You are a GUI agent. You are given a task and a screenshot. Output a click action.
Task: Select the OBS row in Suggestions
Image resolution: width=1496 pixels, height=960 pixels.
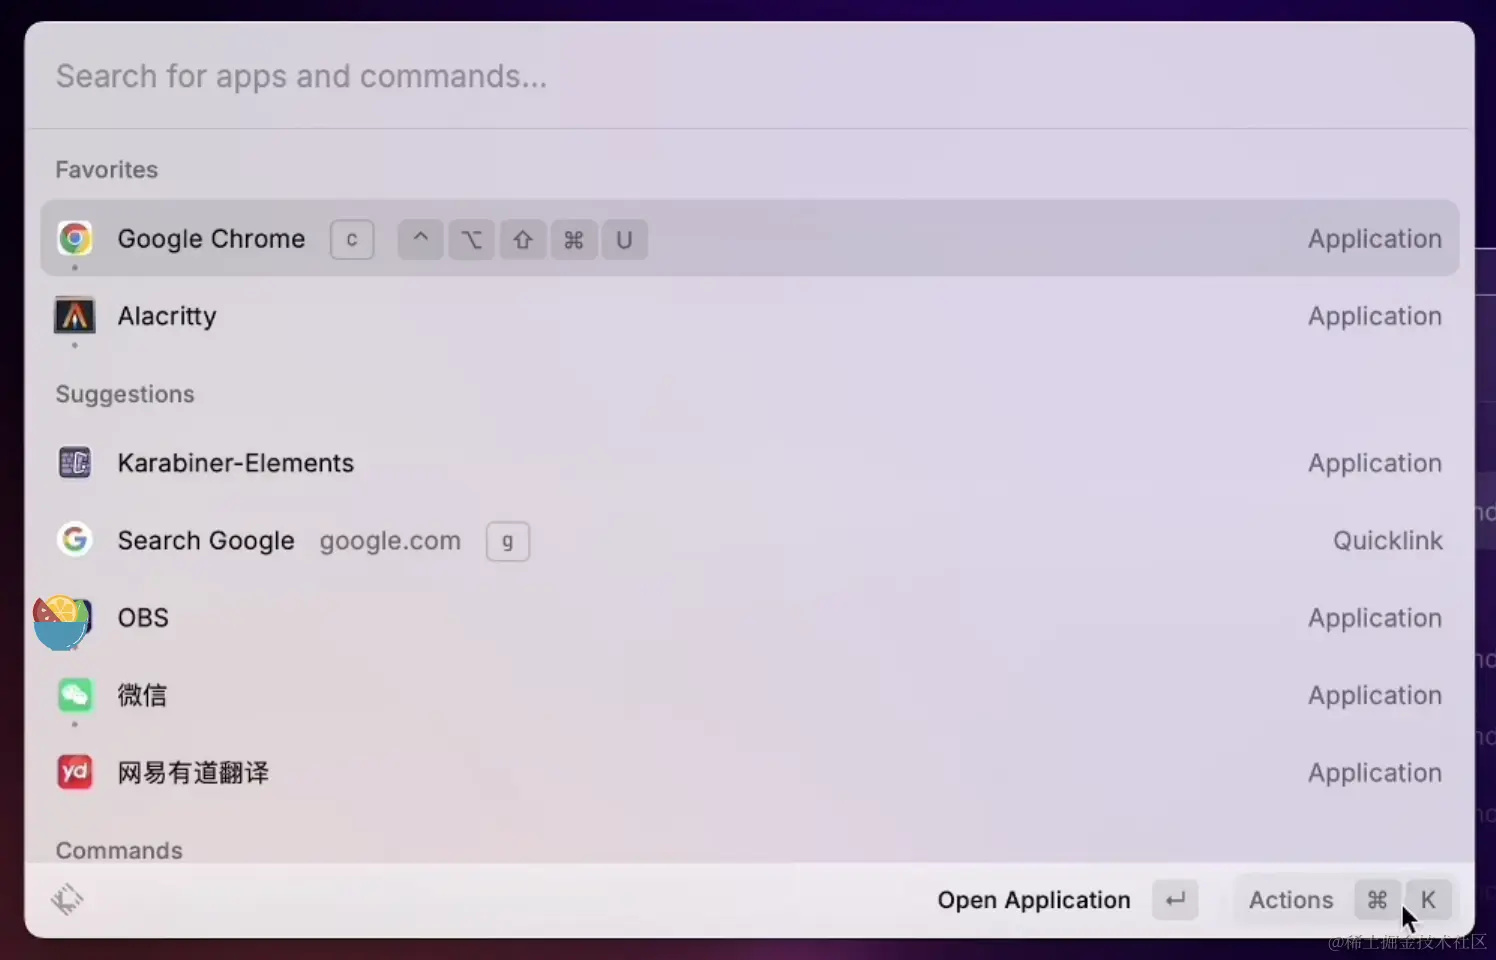click(x=750, y=618)
